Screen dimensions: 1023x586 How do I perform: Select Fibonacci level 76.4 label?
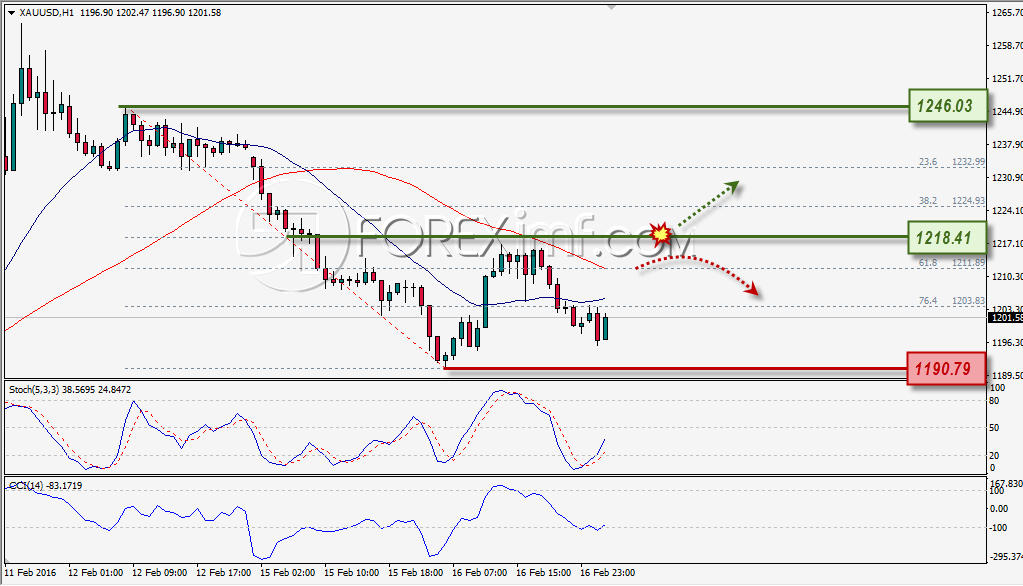coord(928,301)
